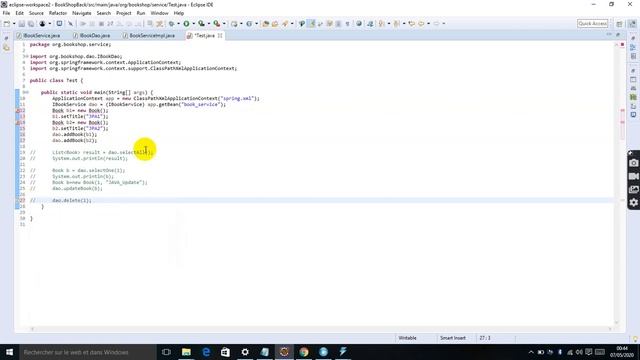Expand the Back navigation history dropdown
The image size is (640, 360).
click(429, 24)
